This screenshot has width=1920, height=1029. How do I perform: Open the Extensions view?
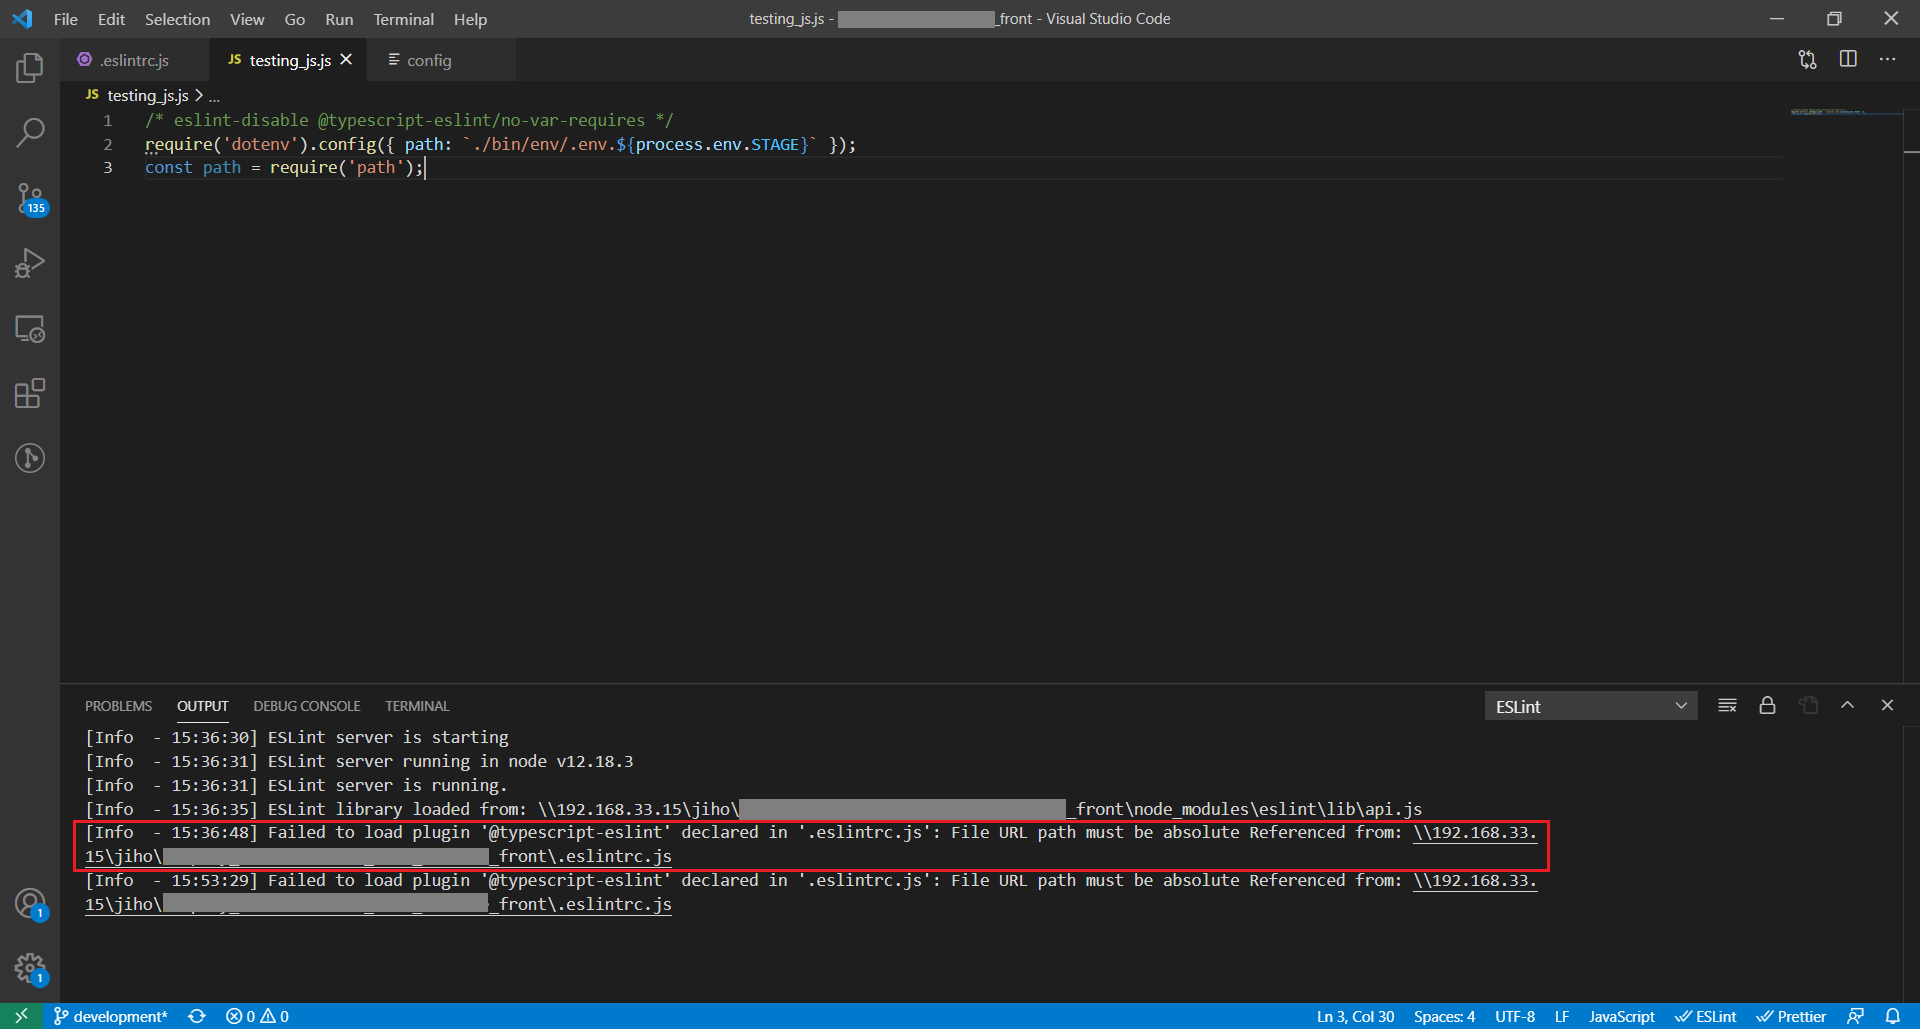[30, 393]
